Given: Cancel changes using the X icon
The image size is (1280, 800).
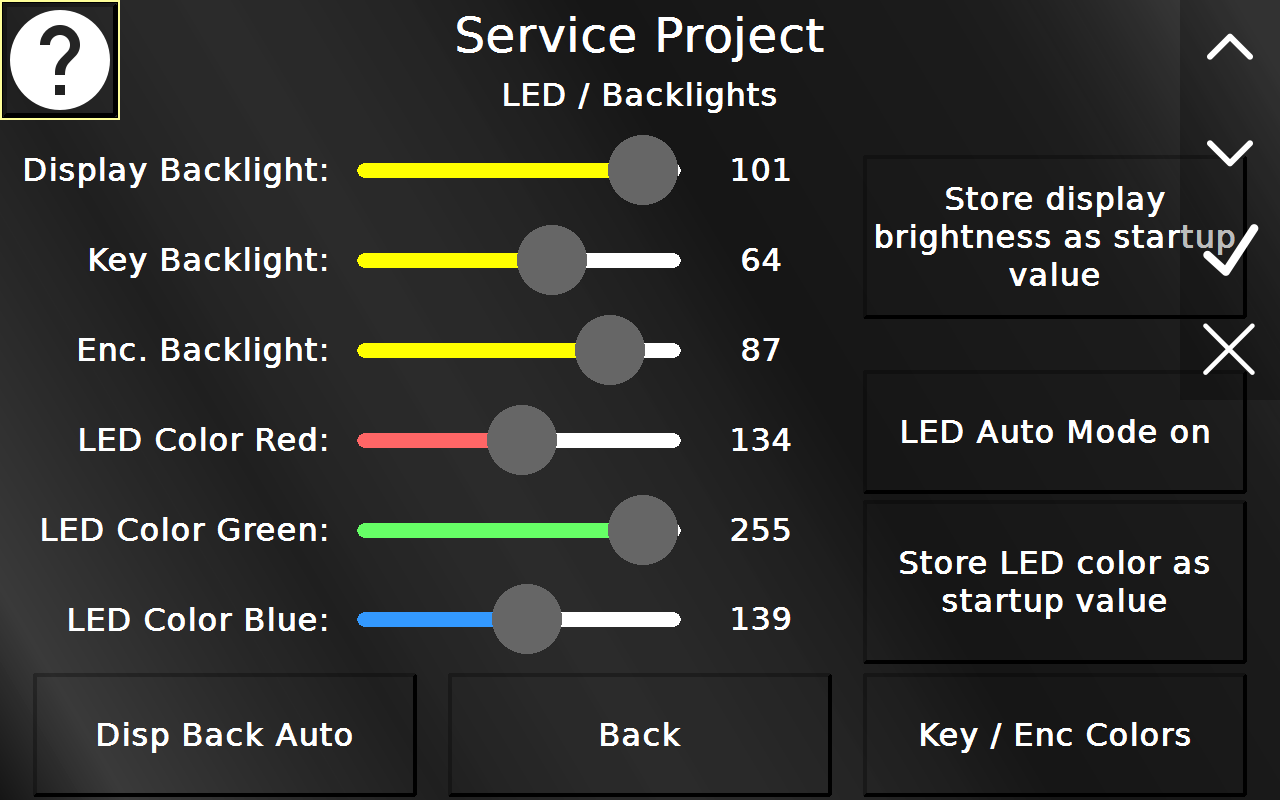Looking at the screenshot, I should [x=1228, y=350].
